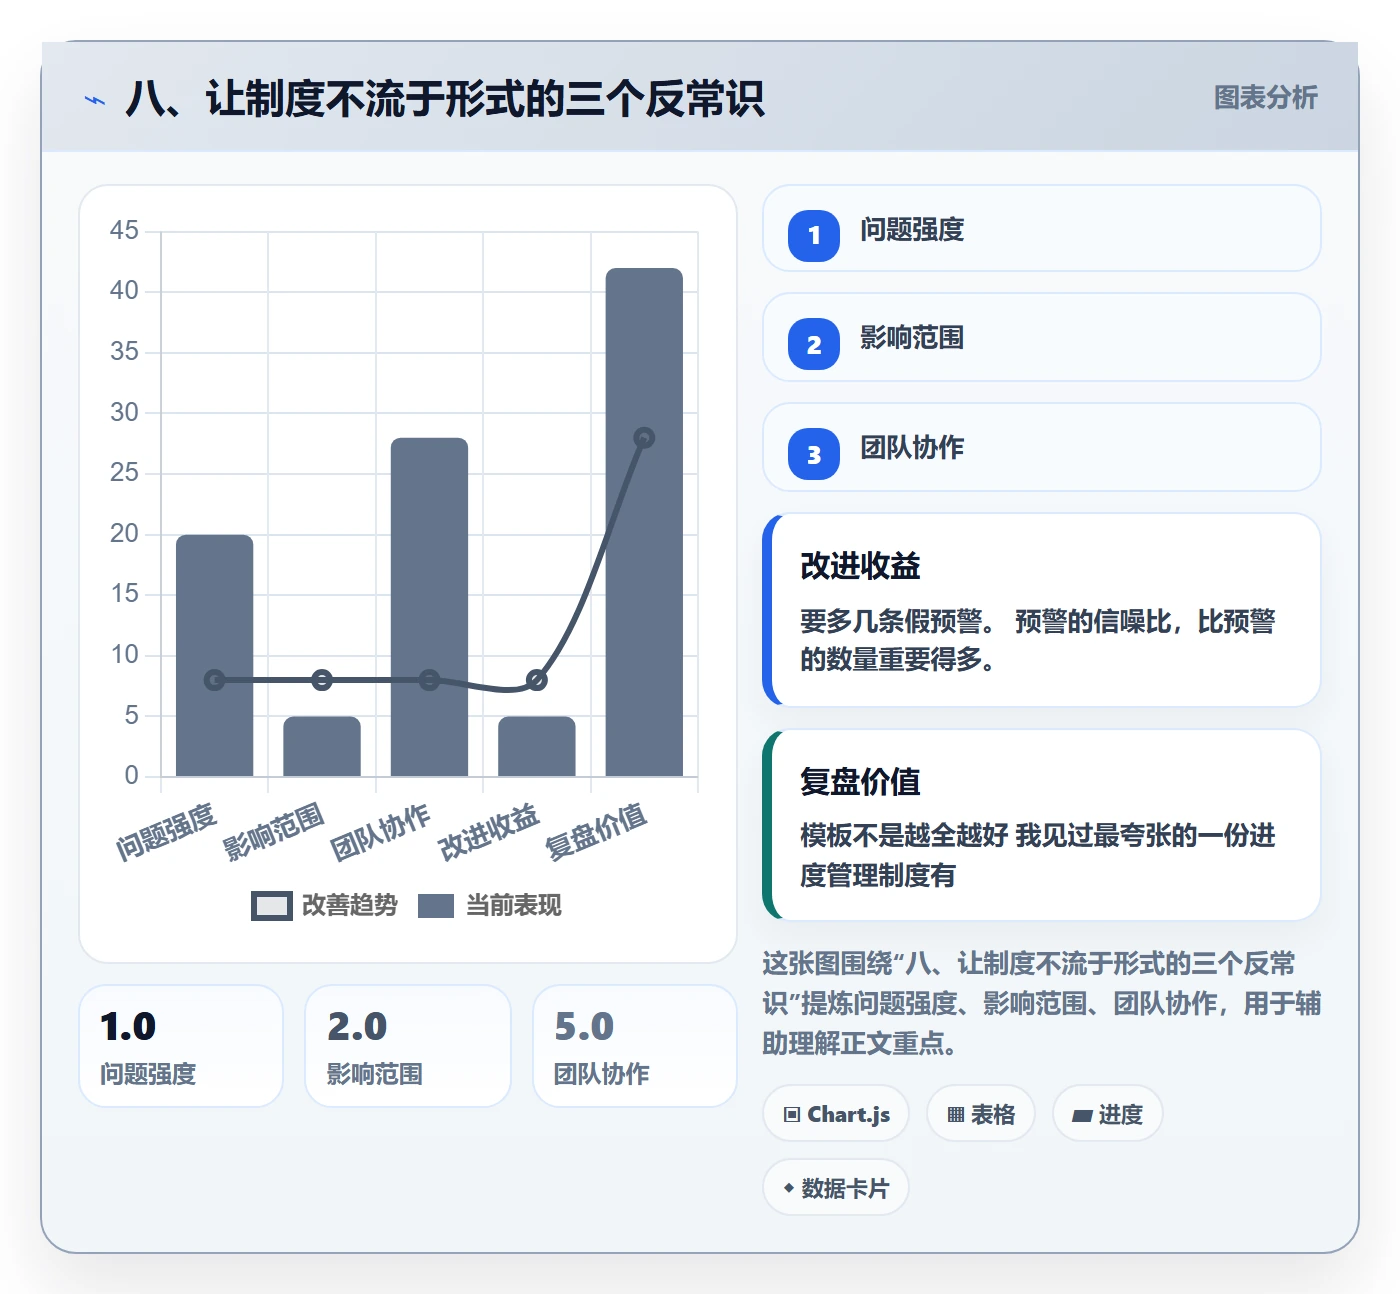This screenshot has height=1294, width=1400.
Task: Click the y-axis value 20
Action: [x=124, y=534]
